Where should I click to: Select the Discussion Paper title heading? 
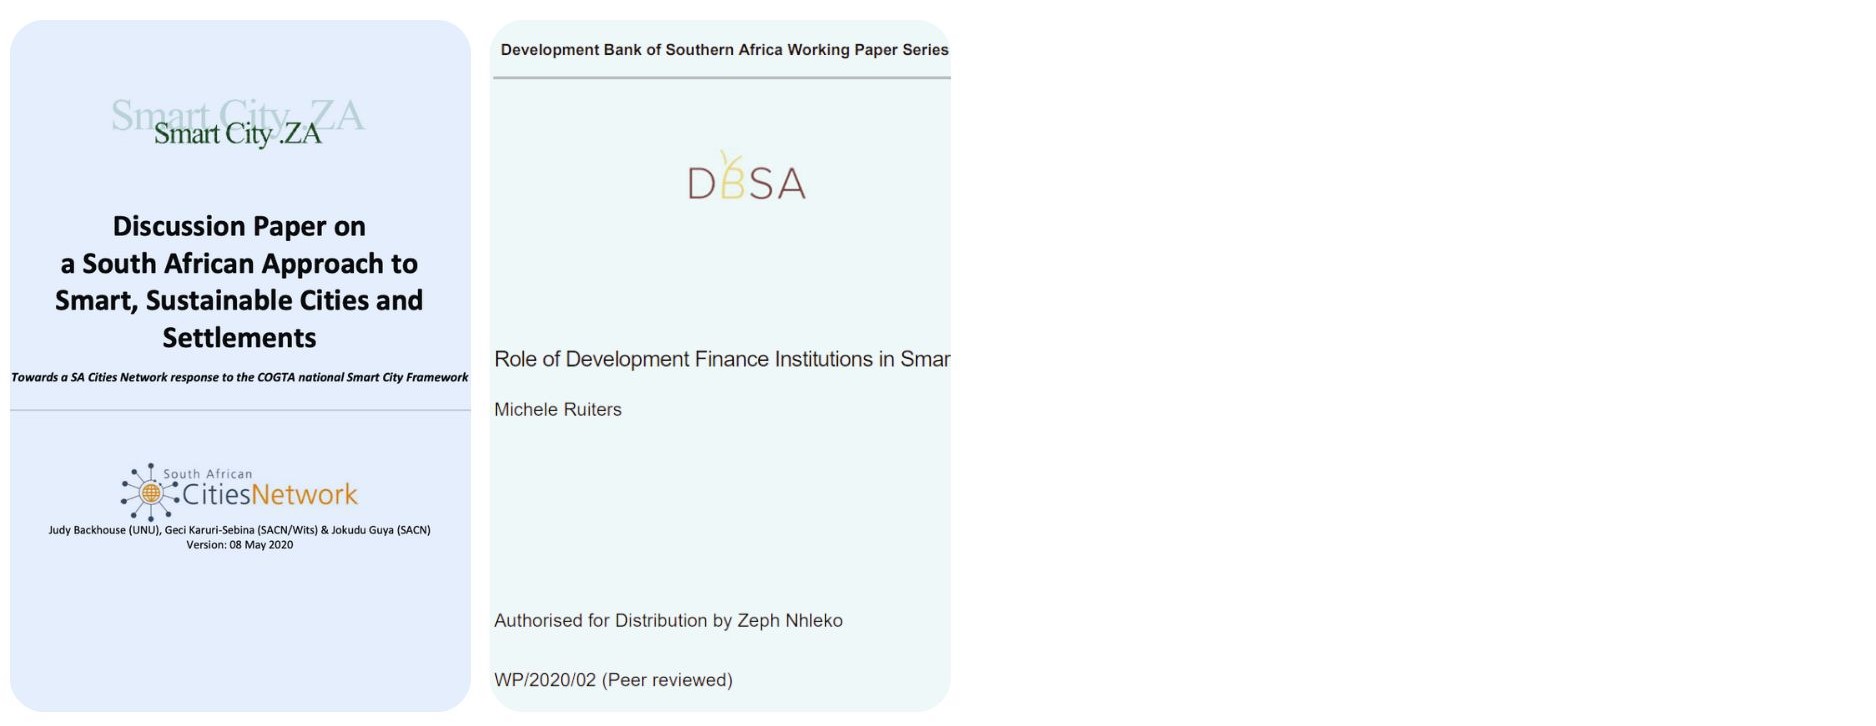tap(239, 281)
